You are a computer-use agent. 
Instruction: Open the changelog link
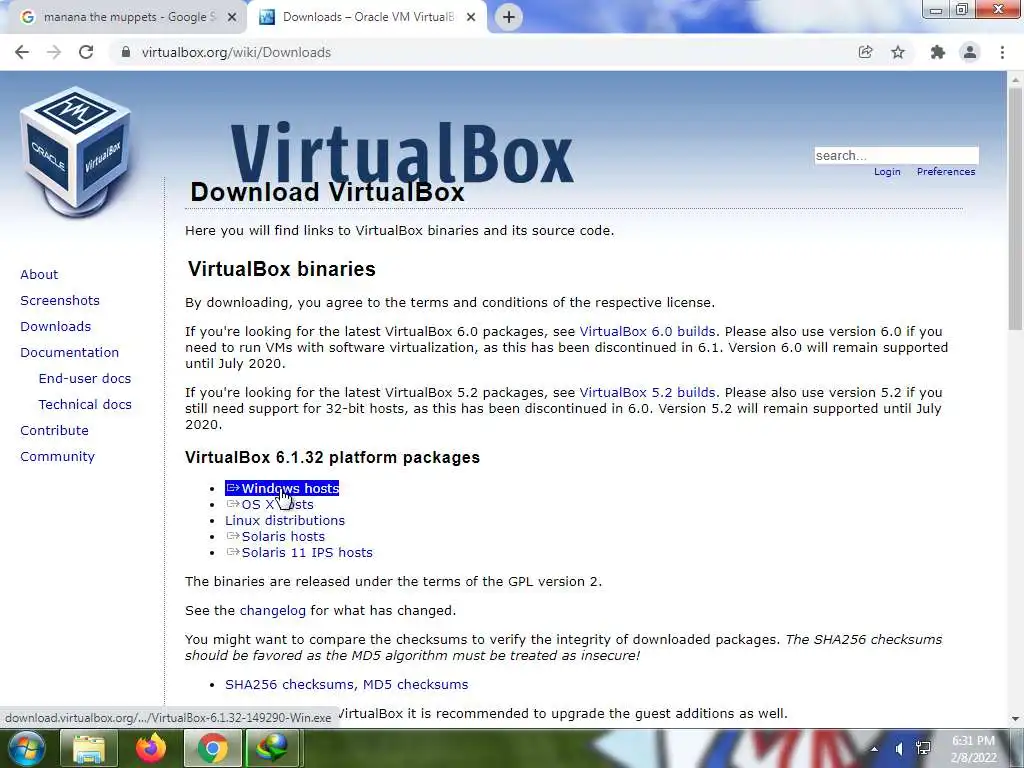[272, 611]
